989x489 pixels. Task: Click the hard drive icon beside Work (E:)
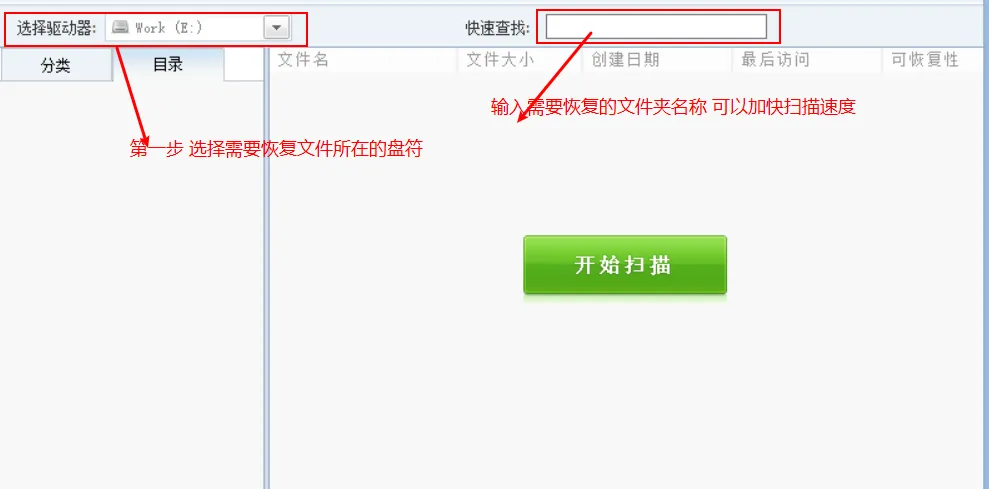120,27
